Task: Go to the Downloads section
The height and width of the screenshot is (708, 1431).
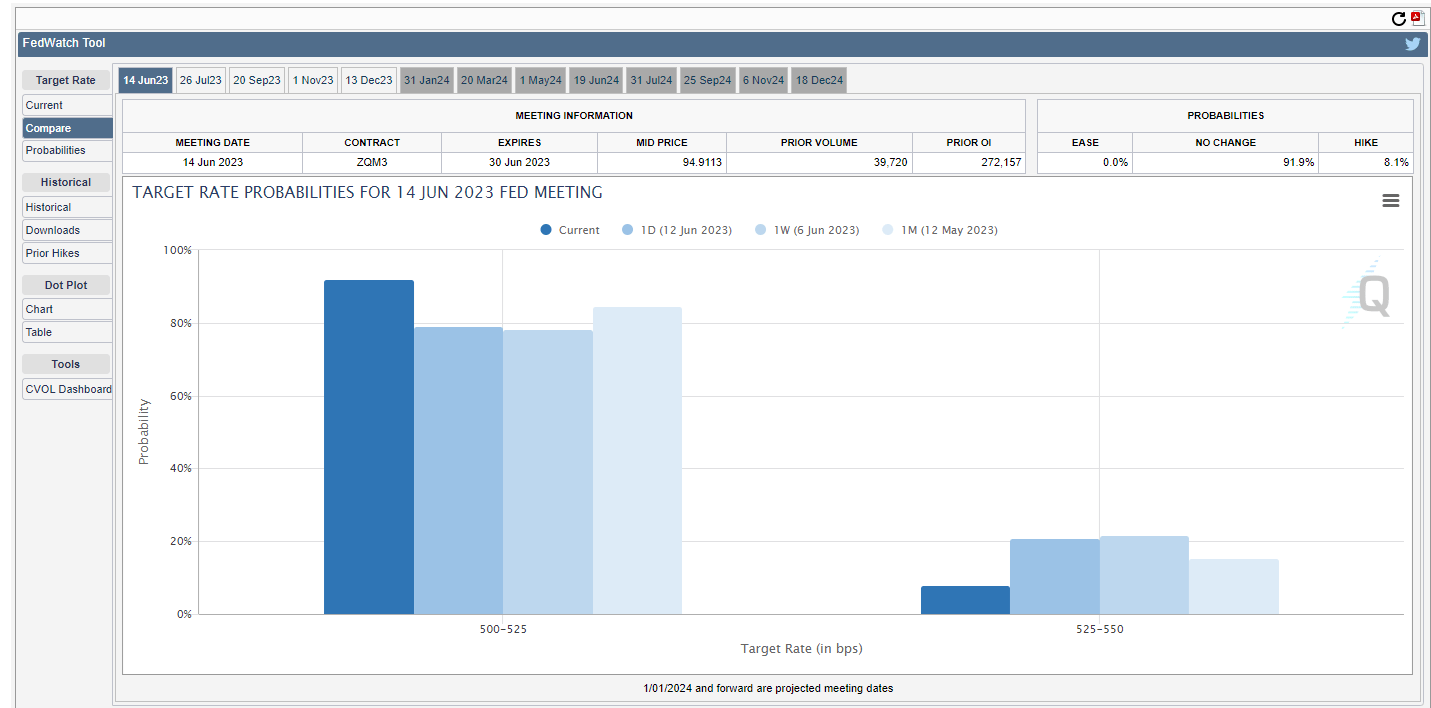Action: (x=67, y=230)
